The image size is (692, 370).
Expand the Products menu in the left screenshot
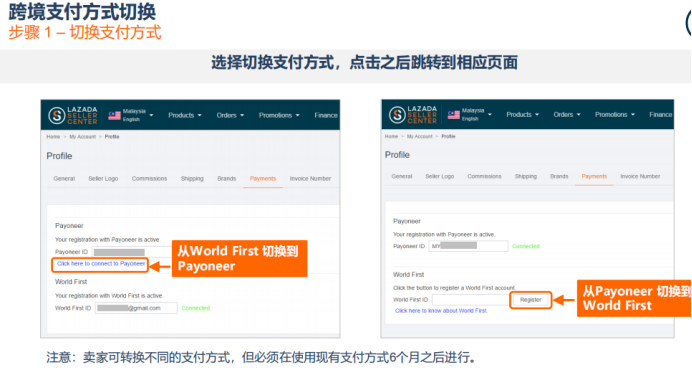tap(184, 115)
